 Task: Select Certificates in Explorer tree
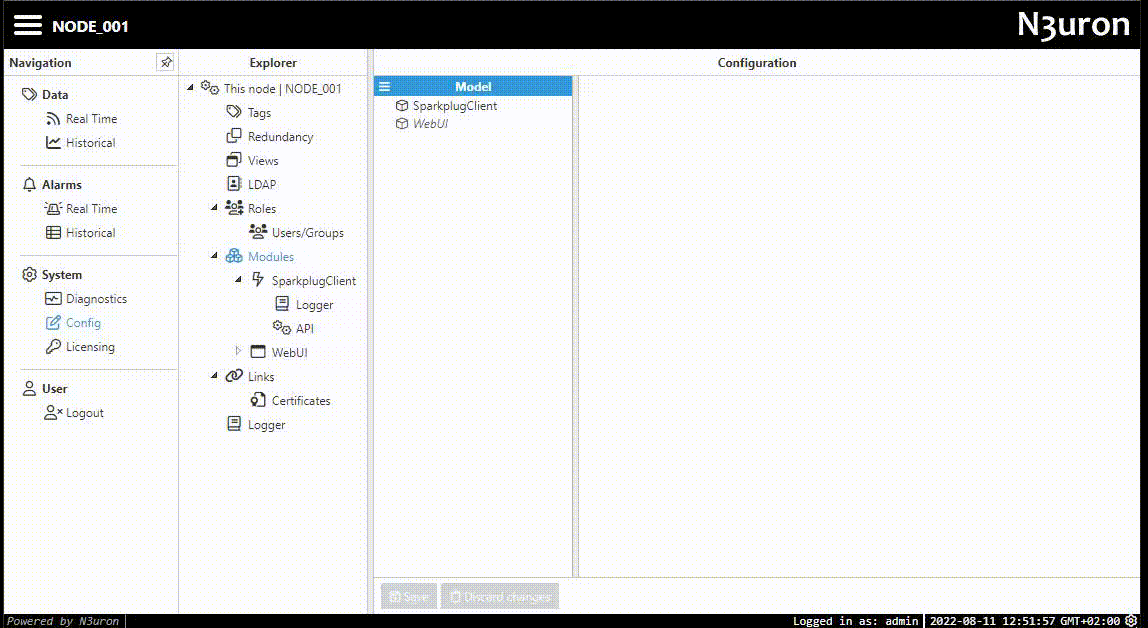tap(301, 400)
